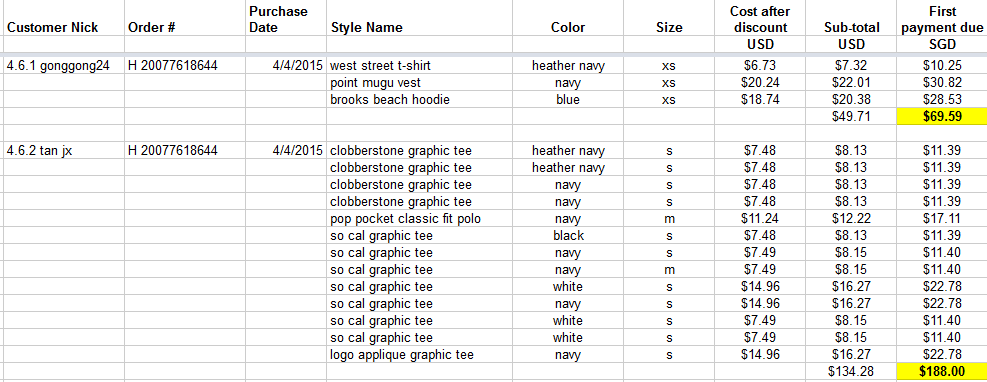
Task: Click the blue color cell
Action: 568,99
